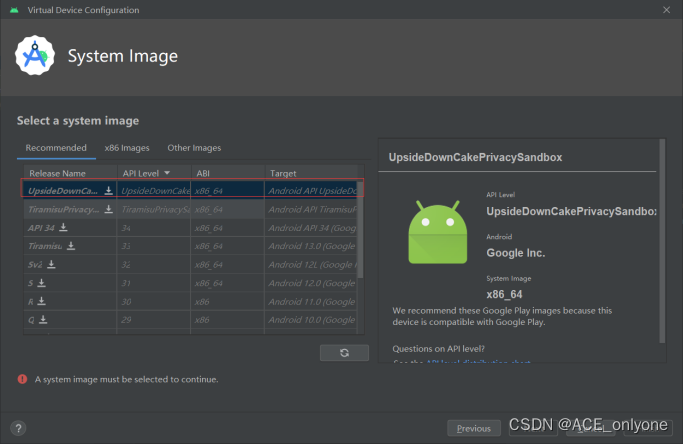Viewport: 684px width, 444px height.
Task: Click the API level 29 cell
Action: [154, 320]
